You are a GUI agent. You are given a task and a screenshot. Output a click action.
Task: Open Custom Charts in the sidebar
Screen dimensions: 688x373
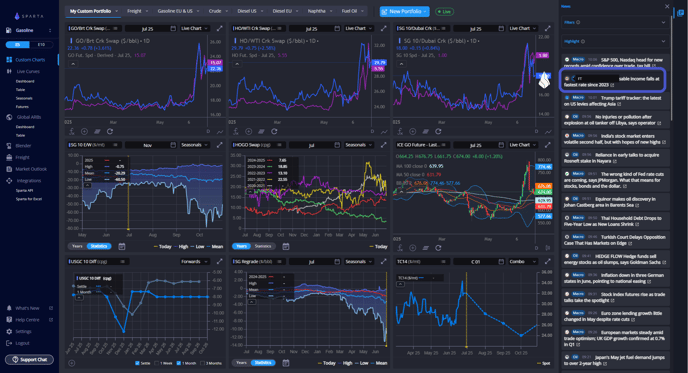pyautogui.click(x=30, y=60)
